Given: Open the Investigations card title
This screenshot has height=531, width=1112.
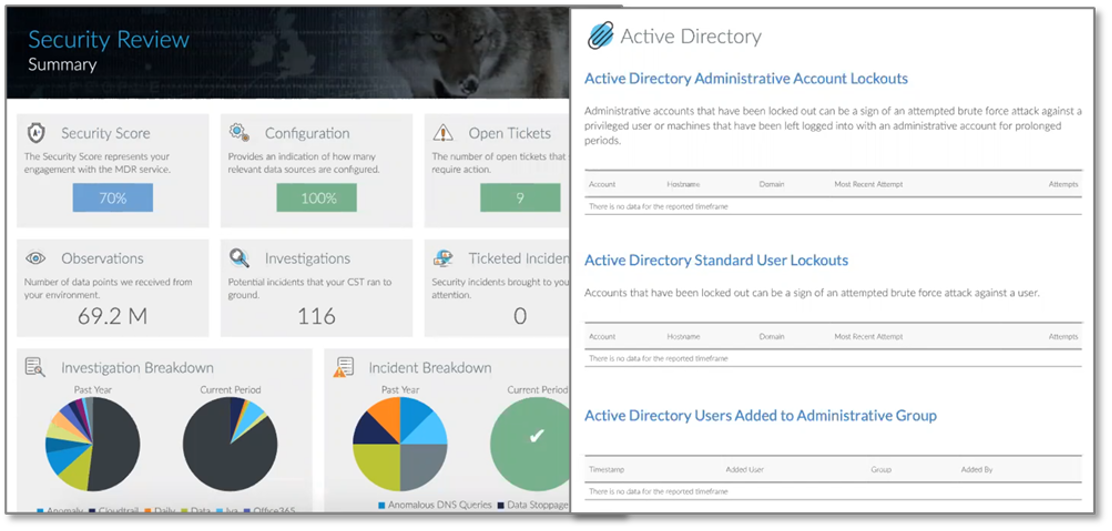Looking at the screenshot, I should point(307,259).
